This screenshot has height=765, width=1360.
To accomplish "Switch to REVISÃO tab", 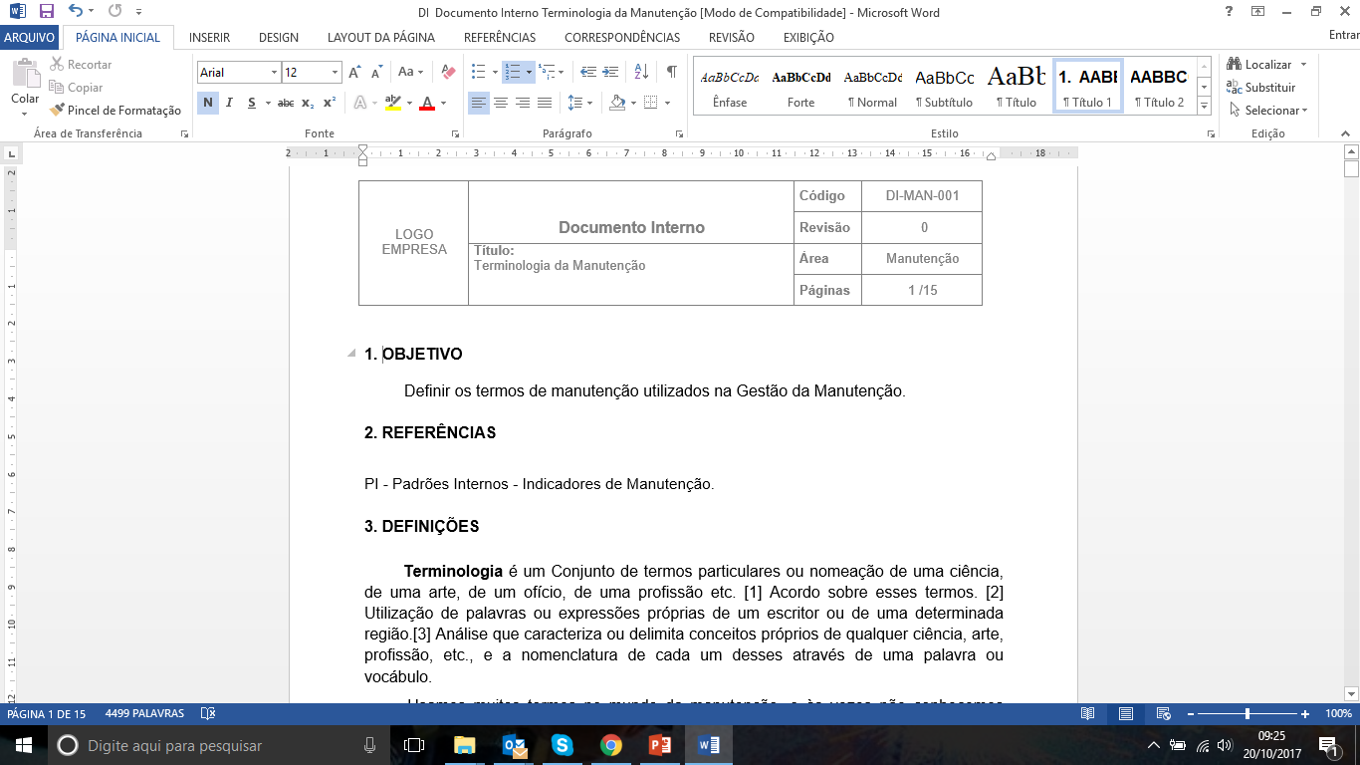I will click(x=731, y=37).
